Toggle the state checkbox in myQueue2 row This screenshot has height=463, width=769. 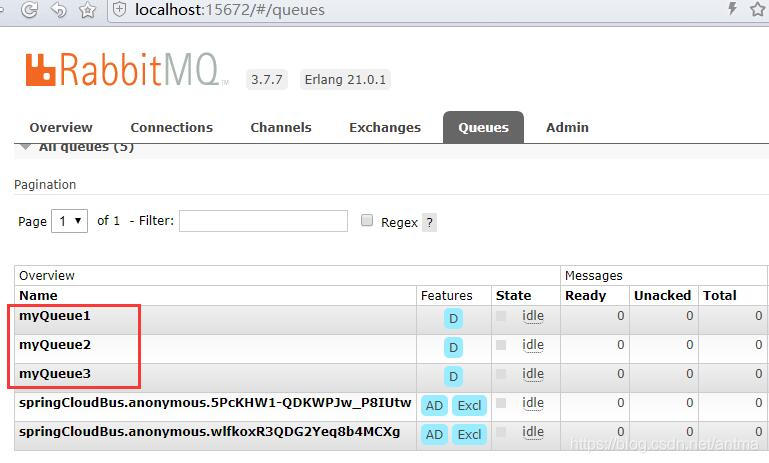coord(501,345)
